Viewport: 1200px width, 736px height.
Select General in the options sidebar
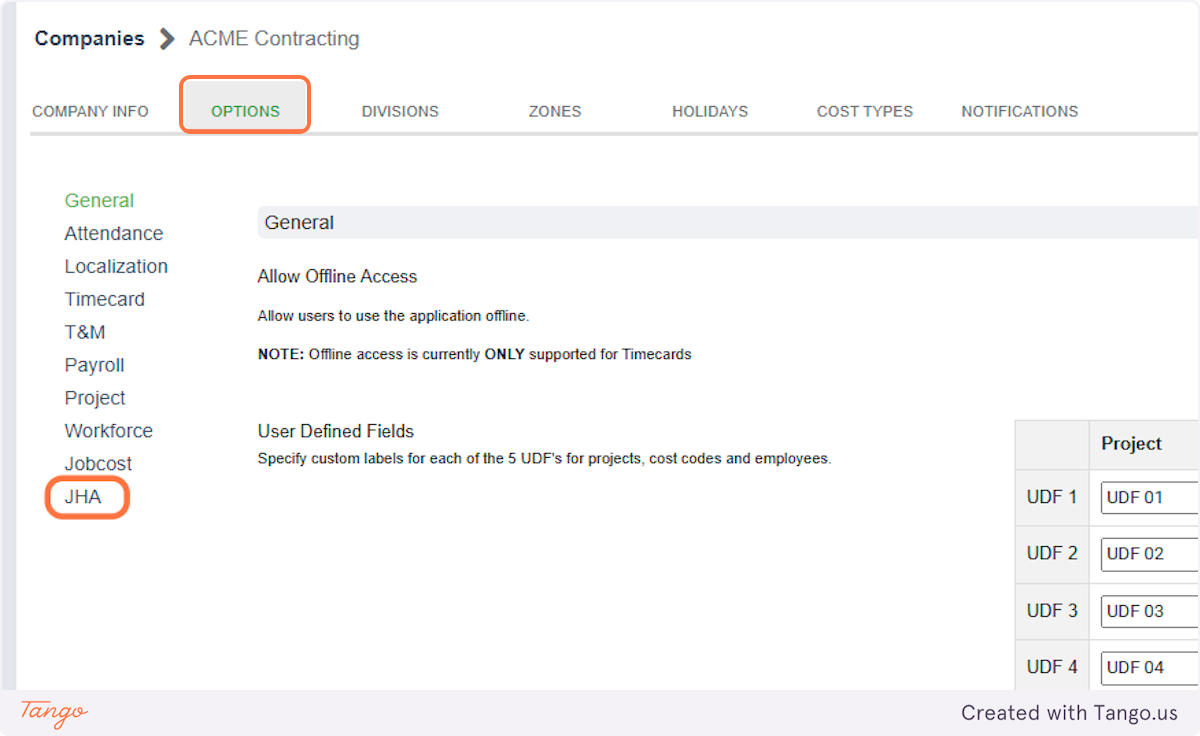99,201
